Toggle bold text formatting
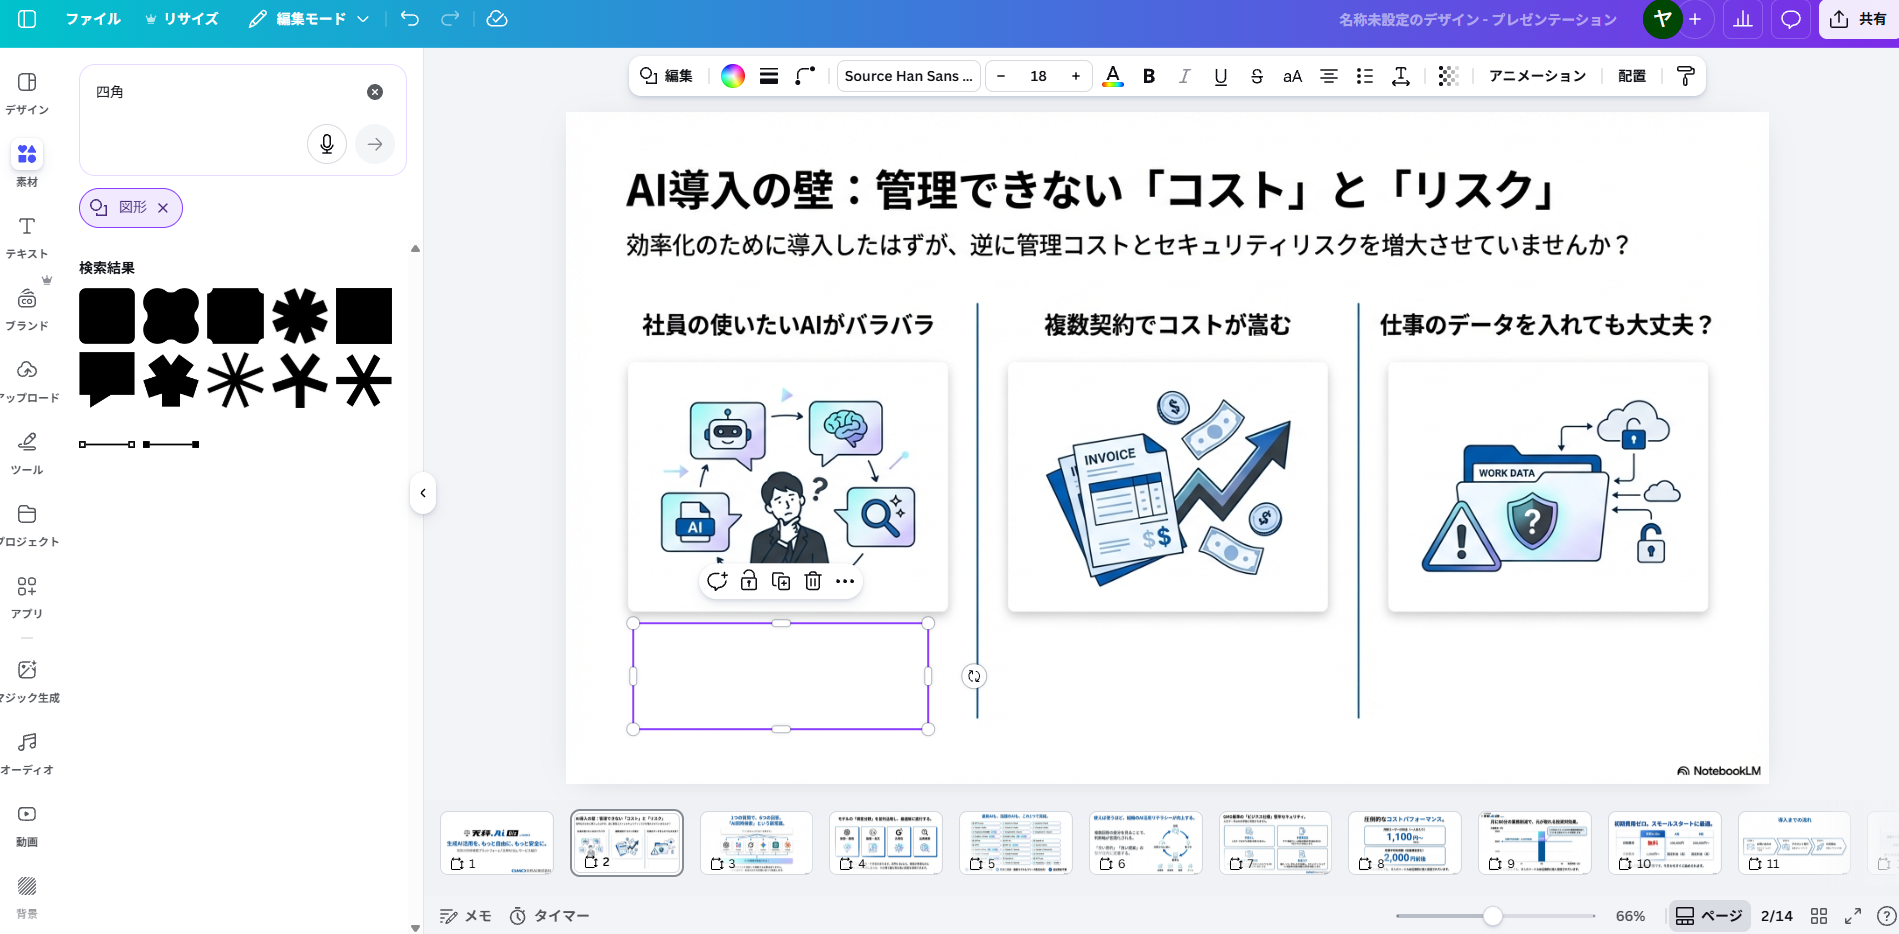 coord(1149,76)
